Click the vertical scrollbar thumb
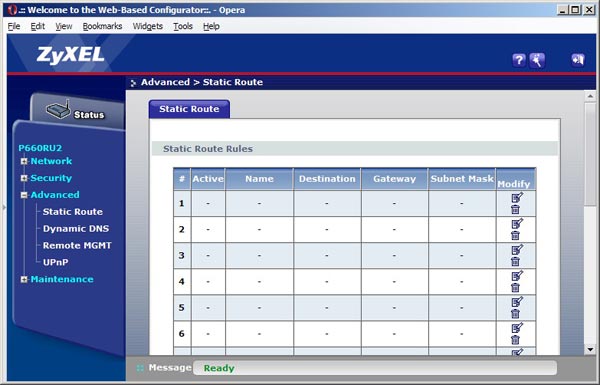 pos(590,153)
